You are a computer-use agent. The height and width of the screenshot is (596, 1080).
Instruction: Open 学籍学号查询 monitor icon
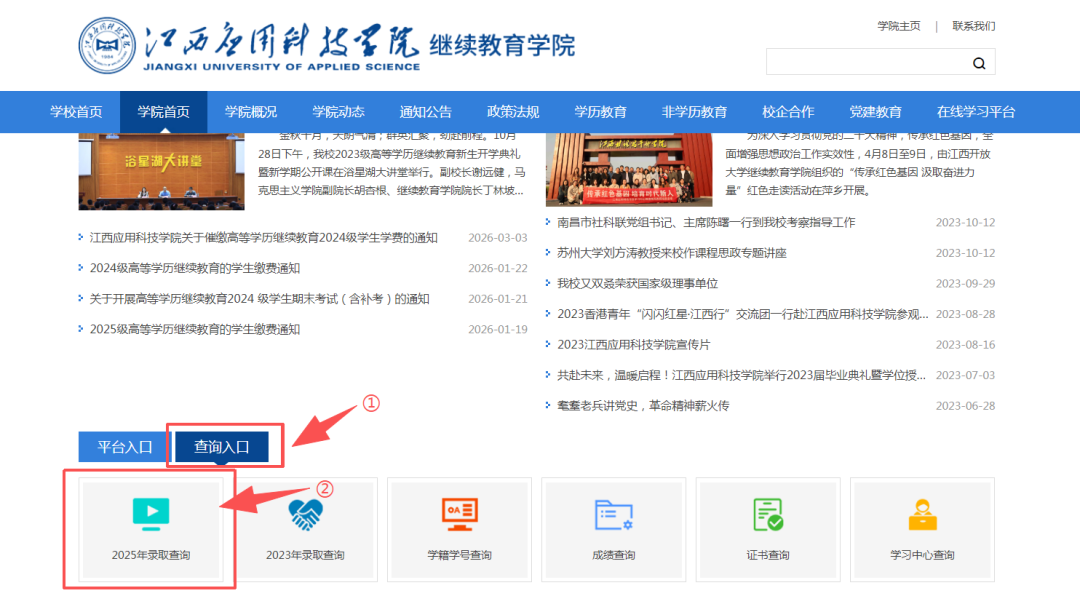coord(459,515)
